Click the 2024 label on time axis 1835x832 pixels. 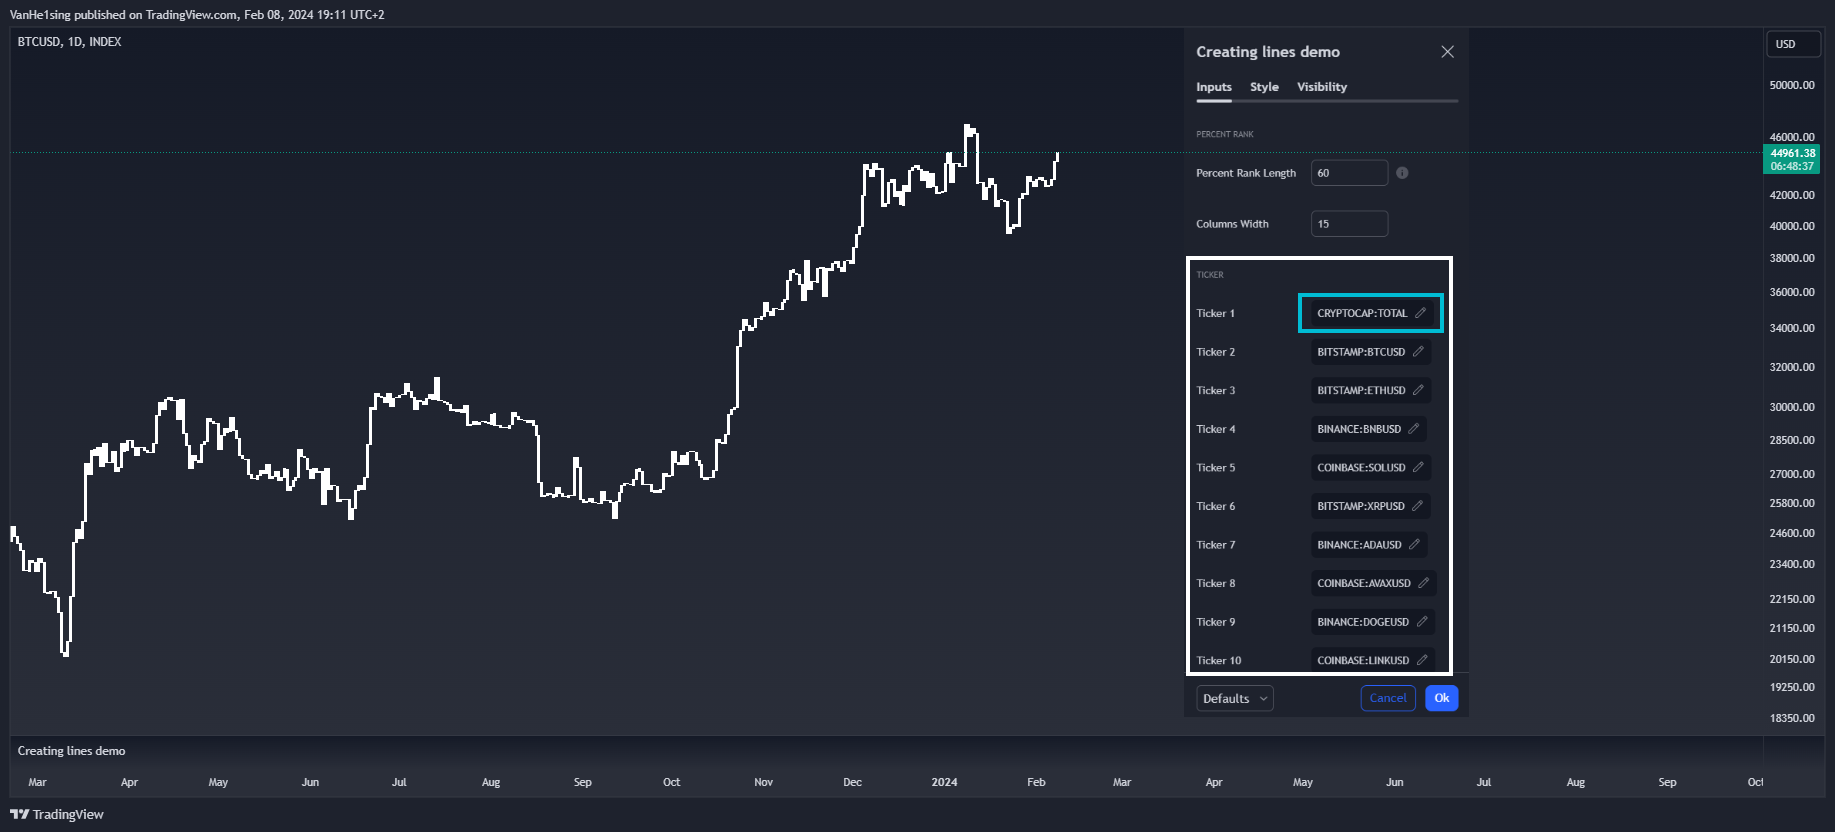[944, 782]
